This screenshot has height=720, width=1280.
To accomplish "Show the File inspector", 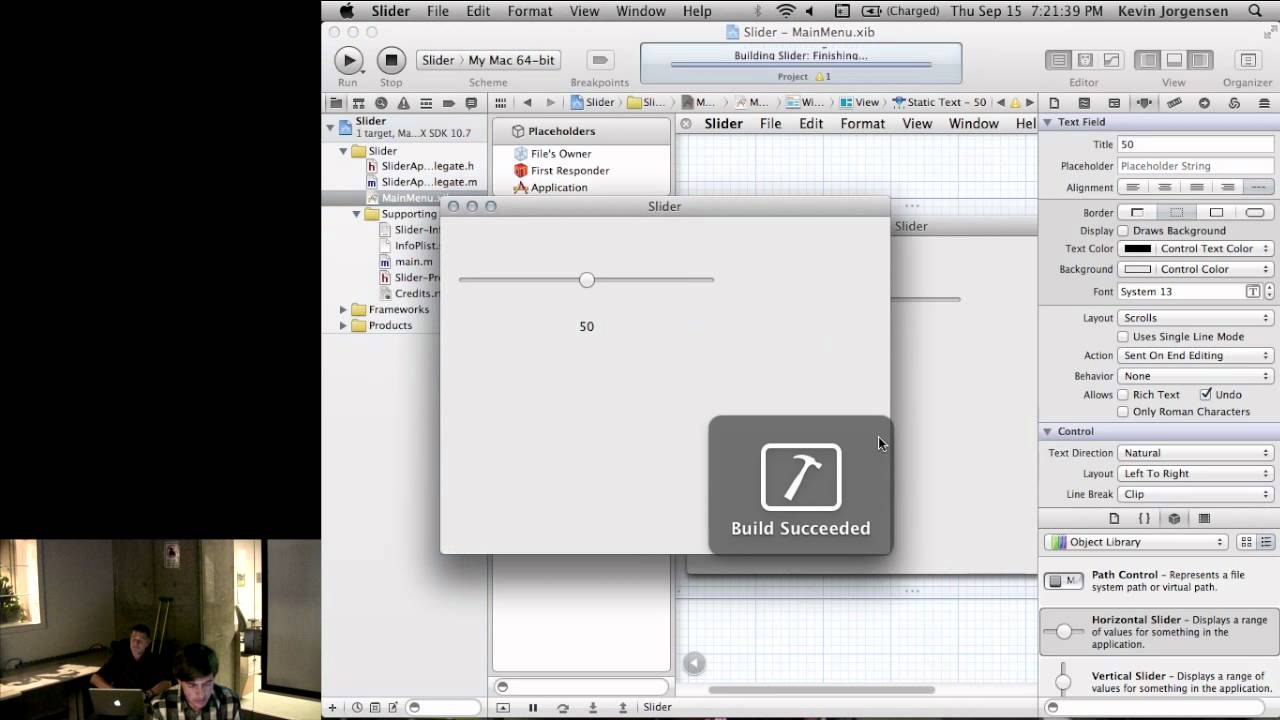I will [x=1054, y=103].
